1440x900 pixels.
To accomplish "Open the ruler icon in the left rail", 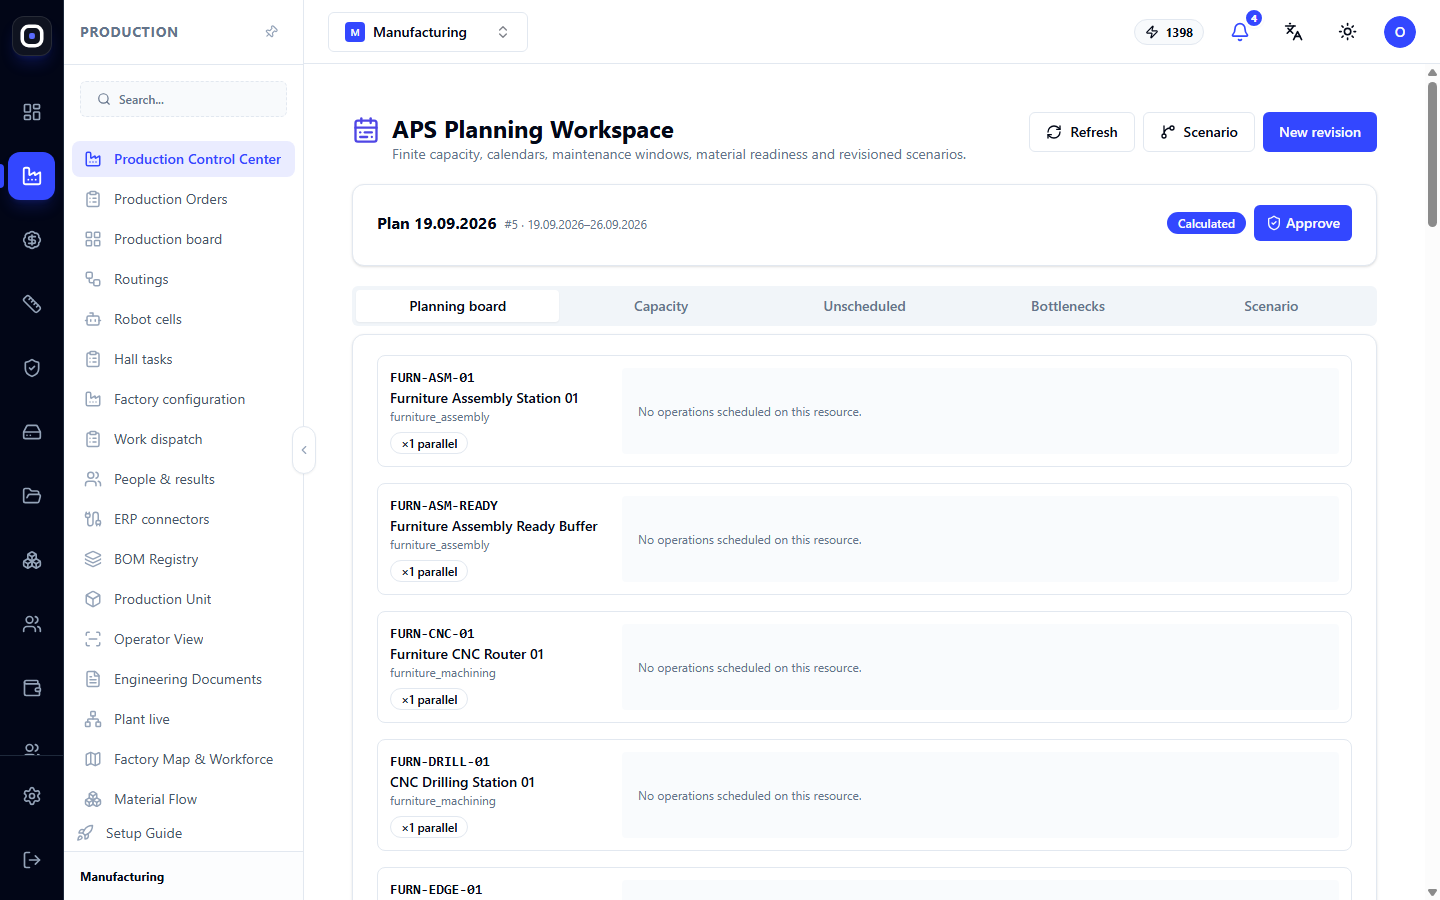I will 32,304.
